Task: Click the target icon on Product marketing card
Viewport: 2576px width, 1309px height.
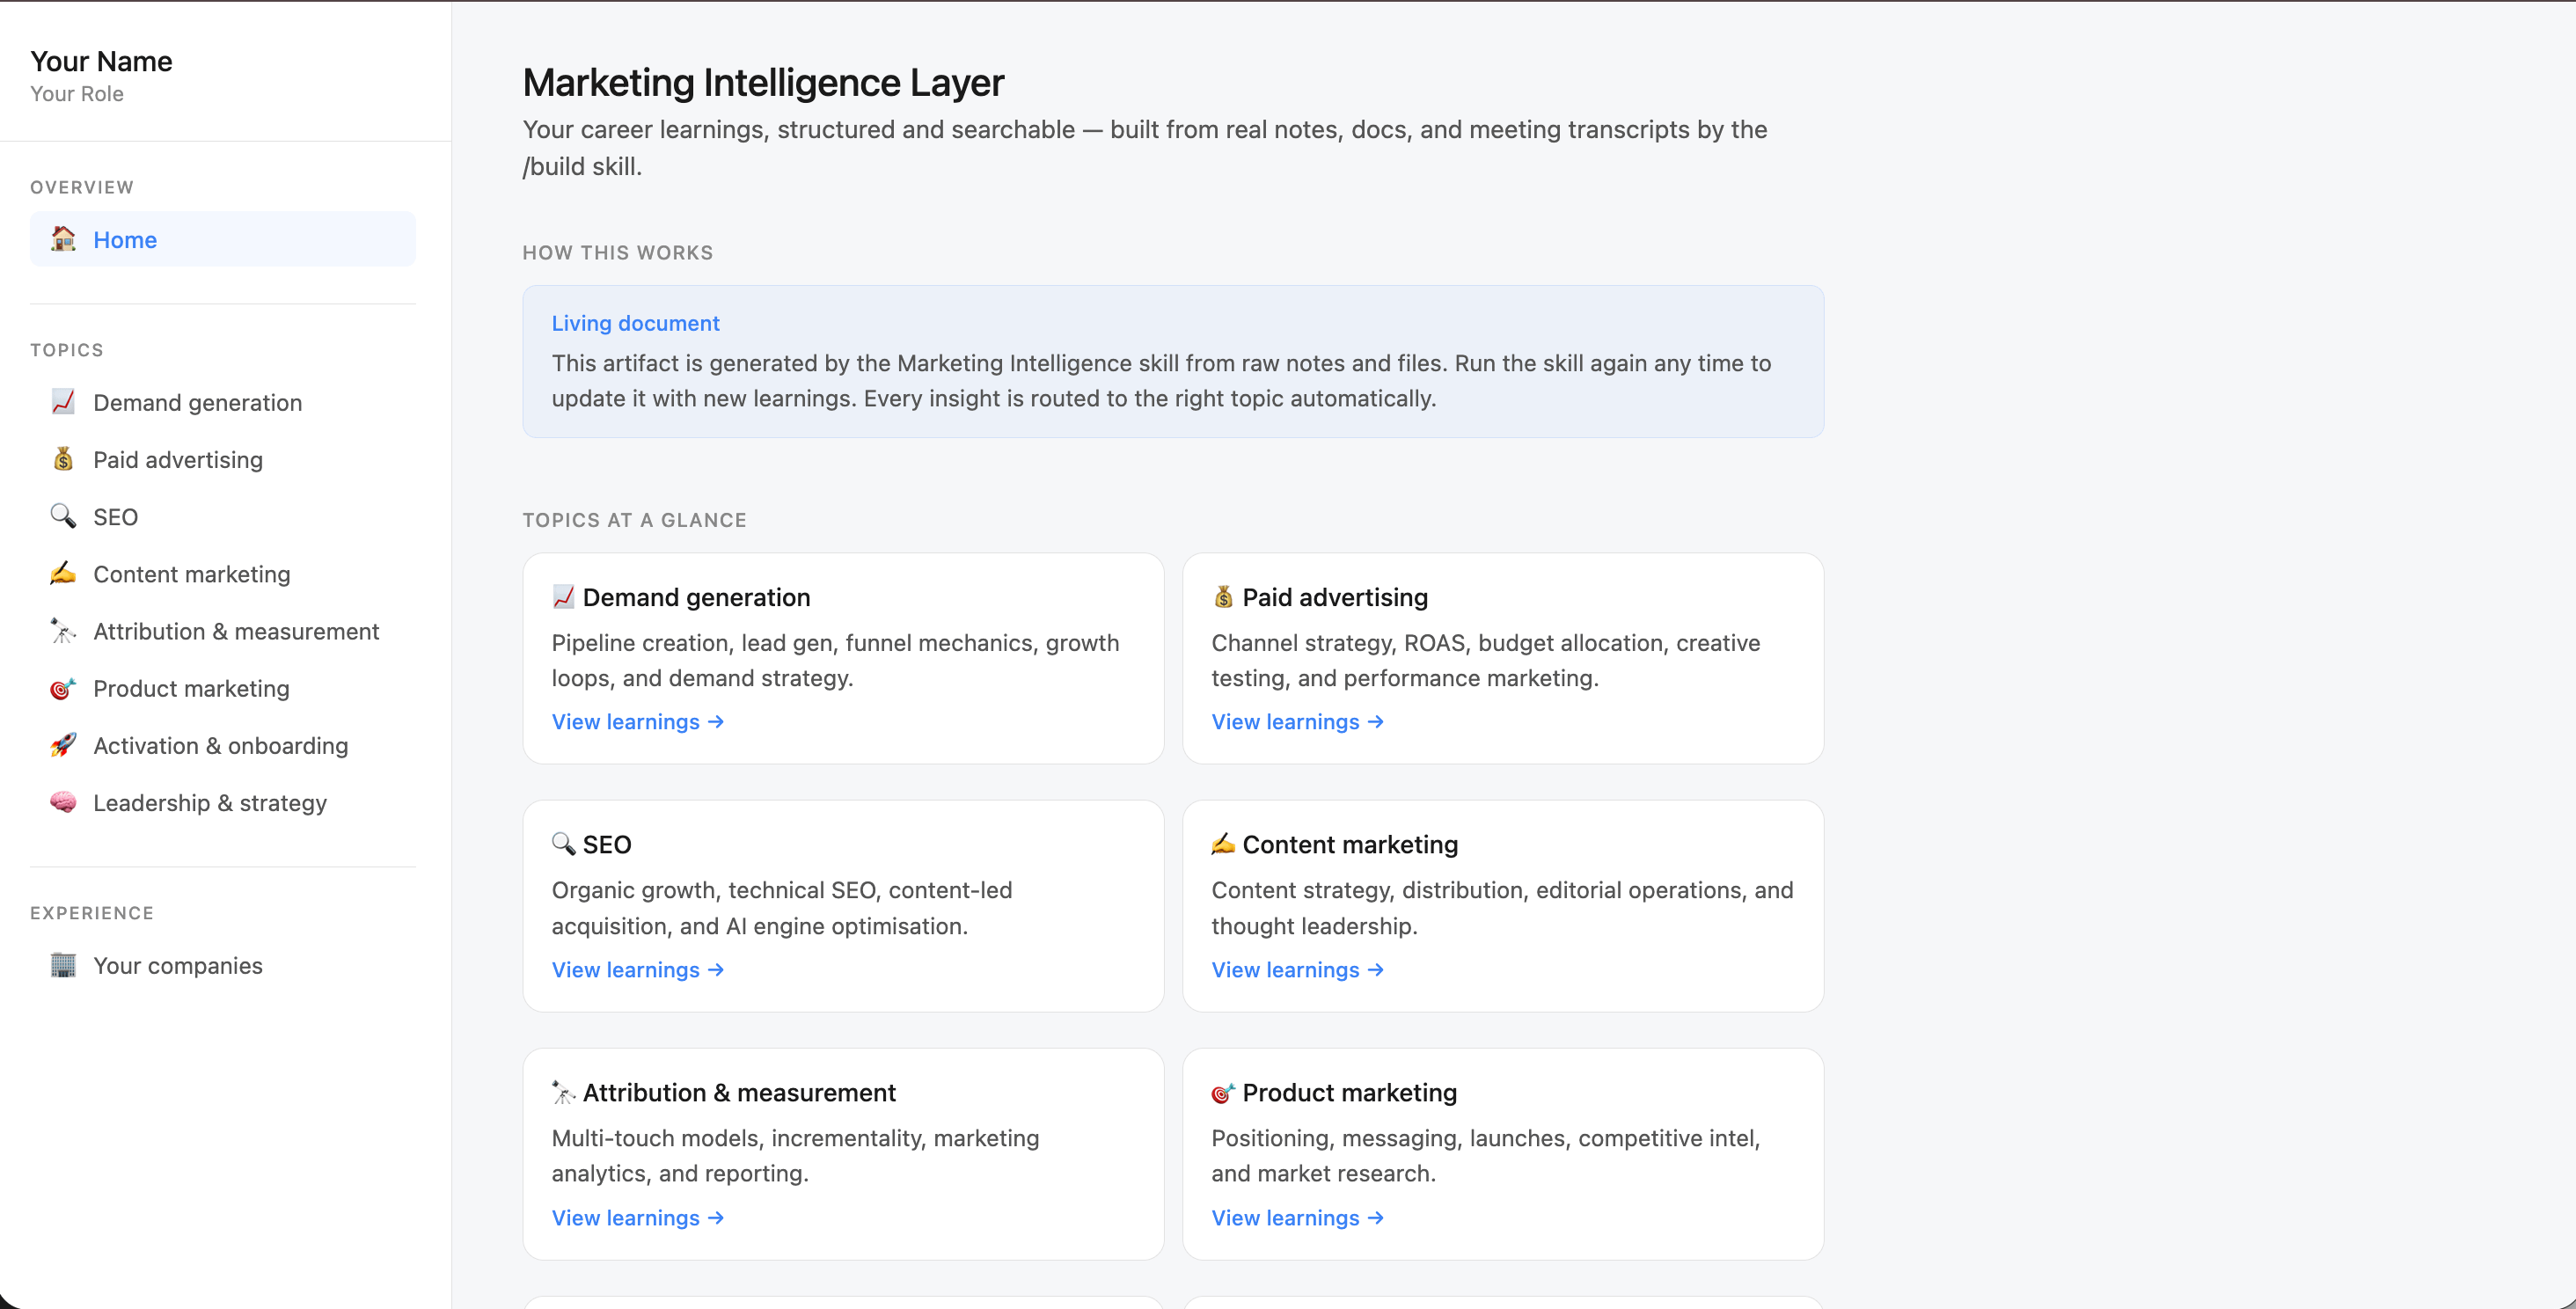Action: coord(1224,1092)
